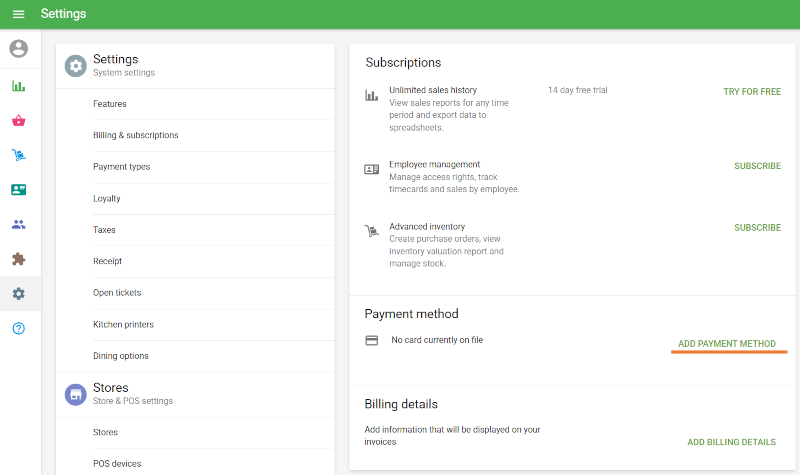800x475 pixels.
Task: Open Items shopping basket icon in sidebar
Action: click(18, 120)
